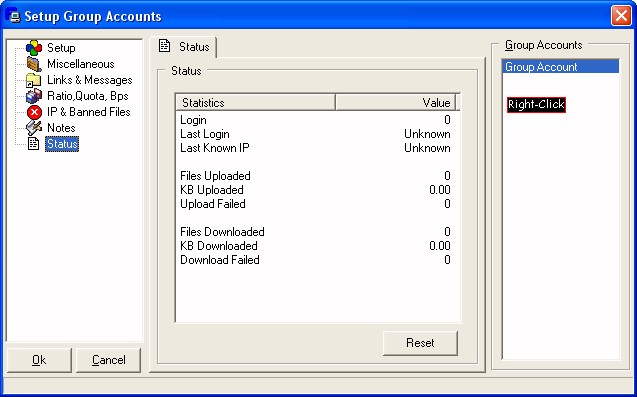Click the Setup colored balls icon
This screenshot has width=637, height=397.
click(34, 48)
